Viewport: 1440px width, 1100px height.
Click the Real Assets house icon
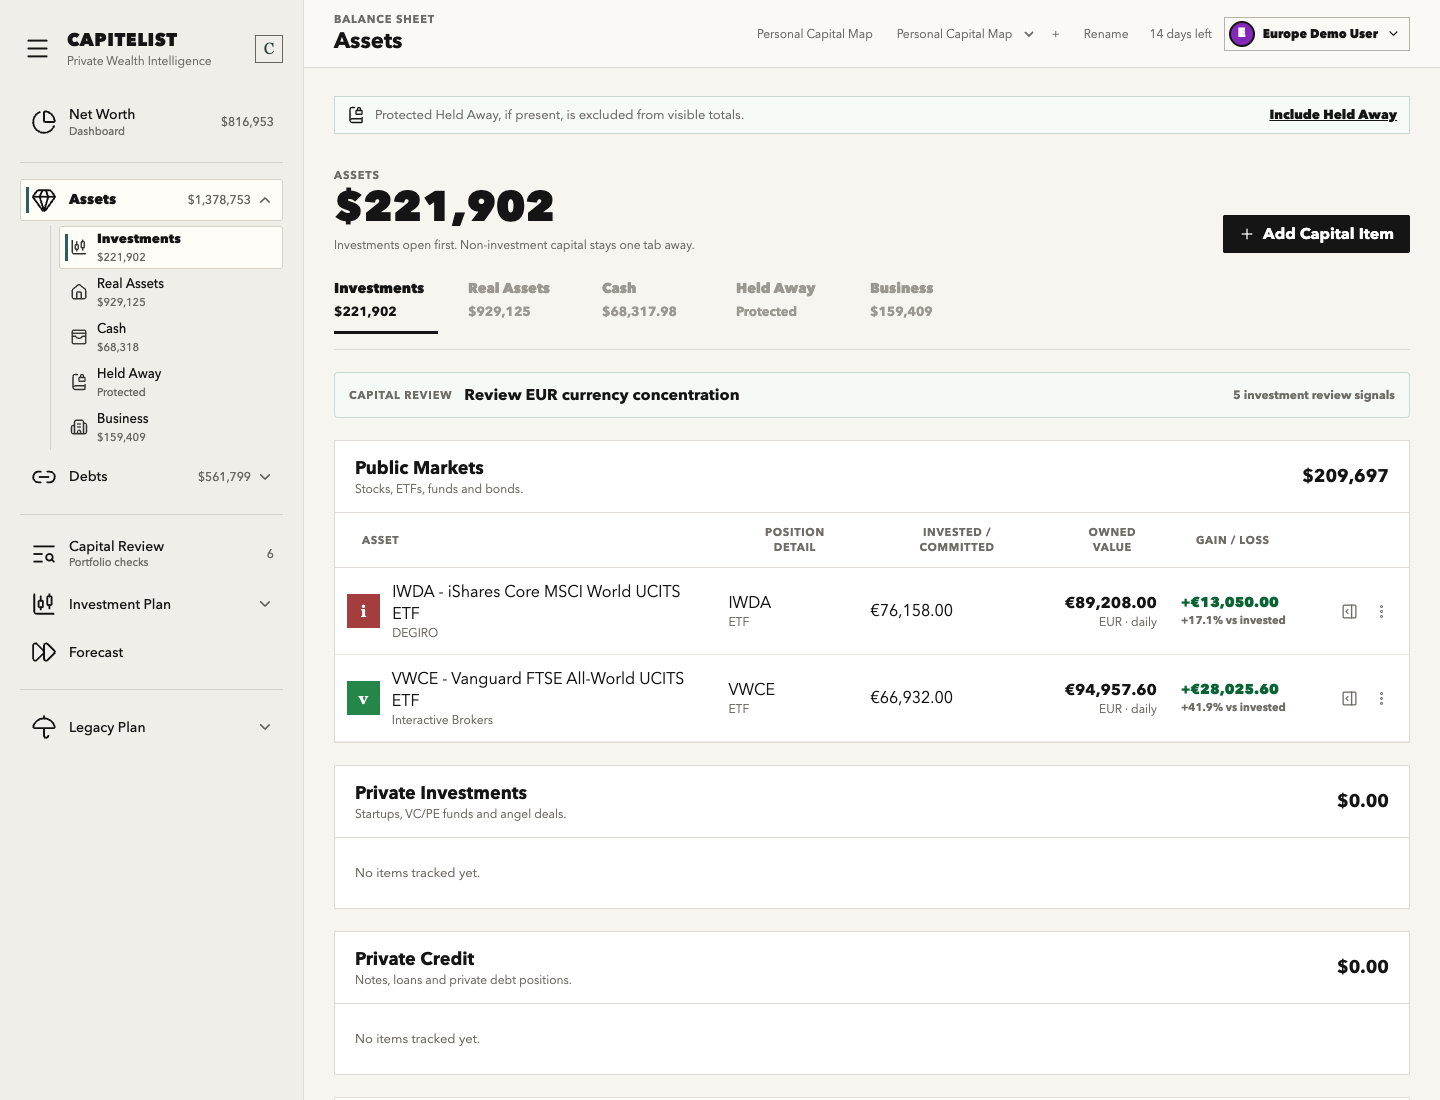(79, 292)
